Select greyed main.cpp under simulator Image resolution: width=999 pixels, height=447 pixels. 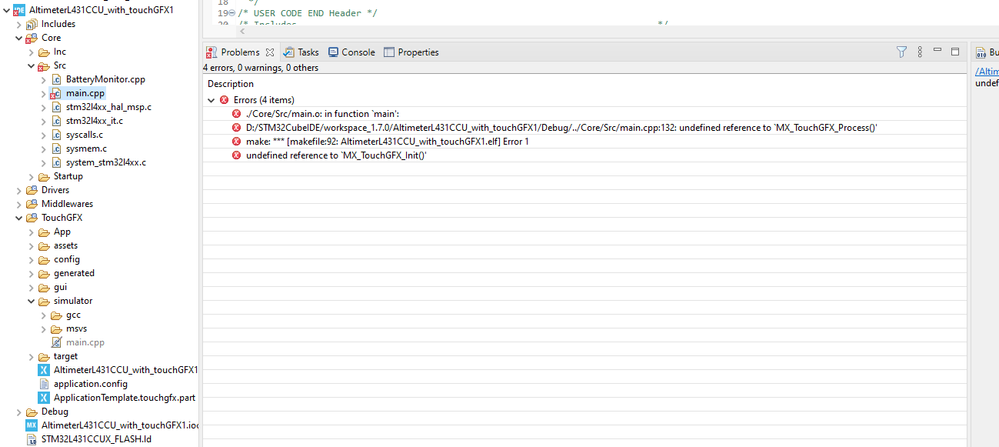[85, 343]
